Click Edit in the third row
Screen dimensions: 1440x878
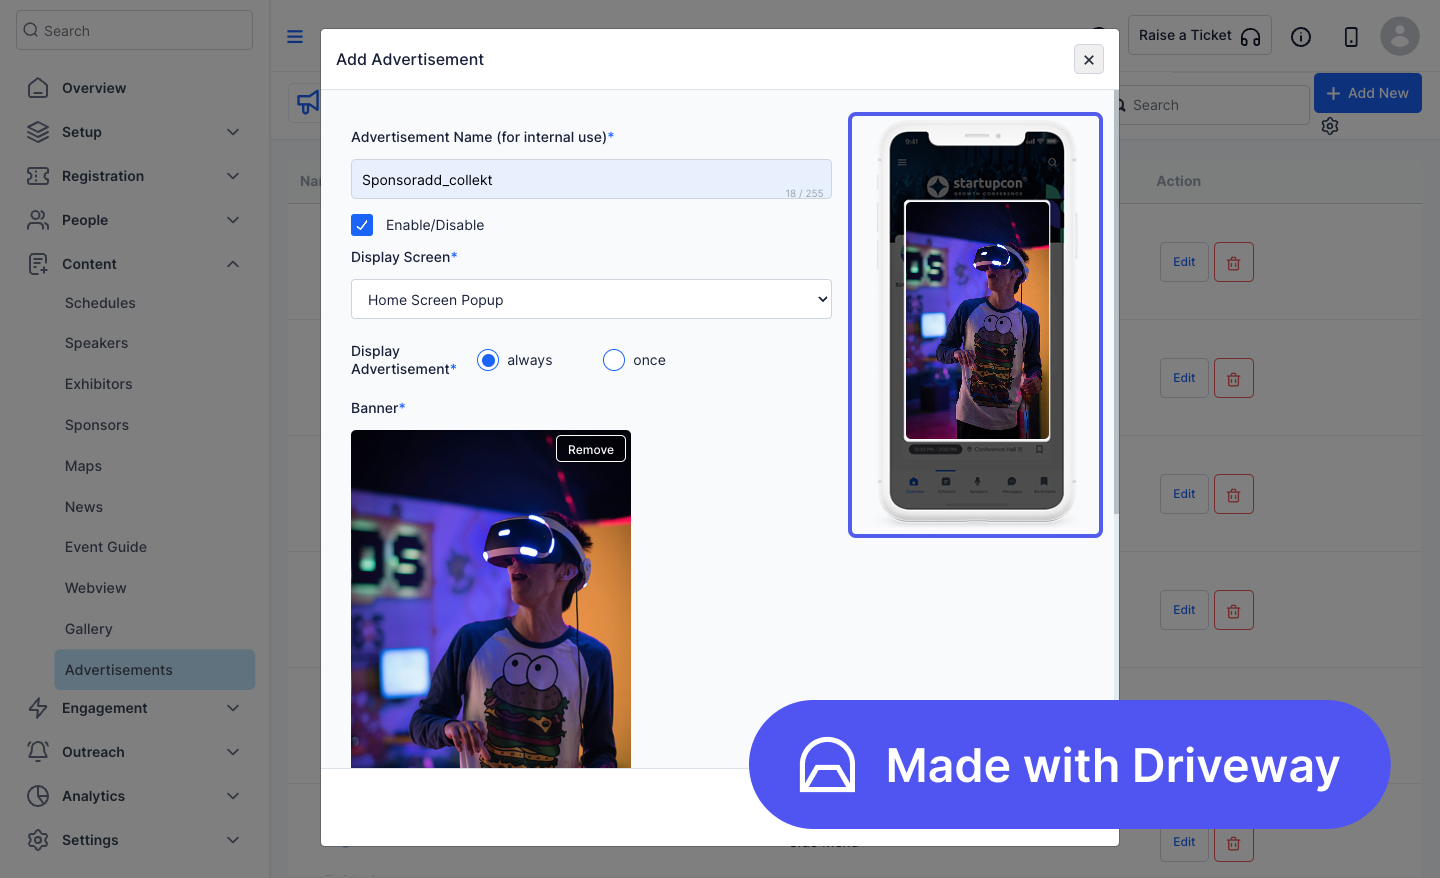click(1184, 494)
